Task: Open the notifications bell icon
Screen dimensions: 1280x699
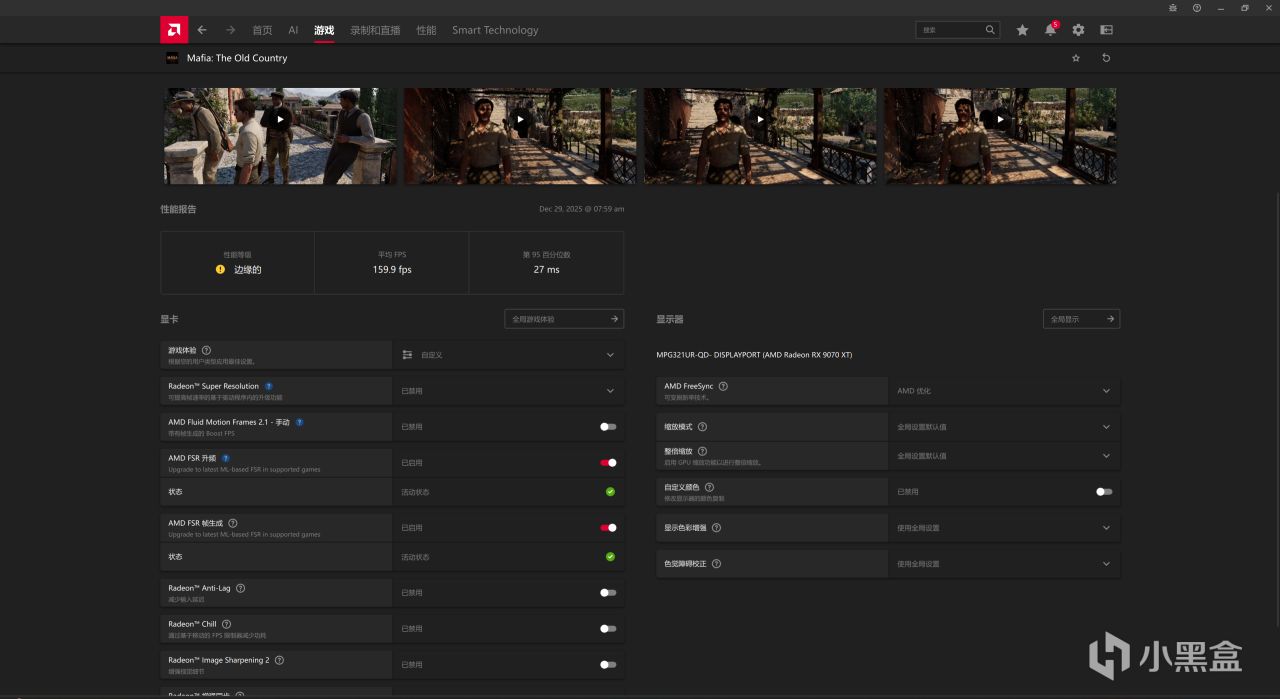Action: (1050, 30)
